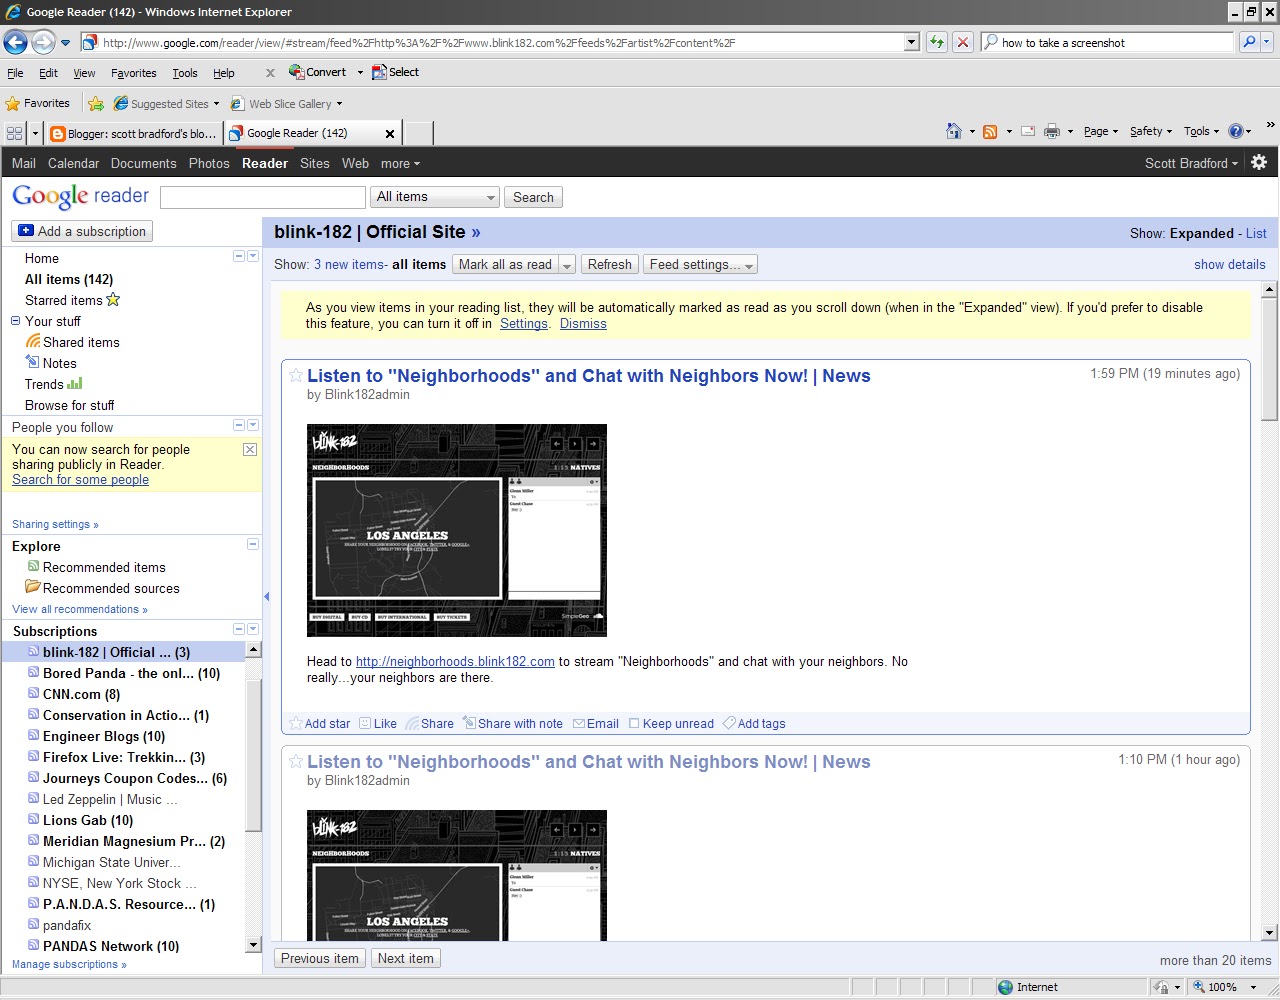The width and height of the screenshot is (1280, 1000).
Task: Click the feed content vertical scrollbar thumb
Action: (x=1270, y=360)
